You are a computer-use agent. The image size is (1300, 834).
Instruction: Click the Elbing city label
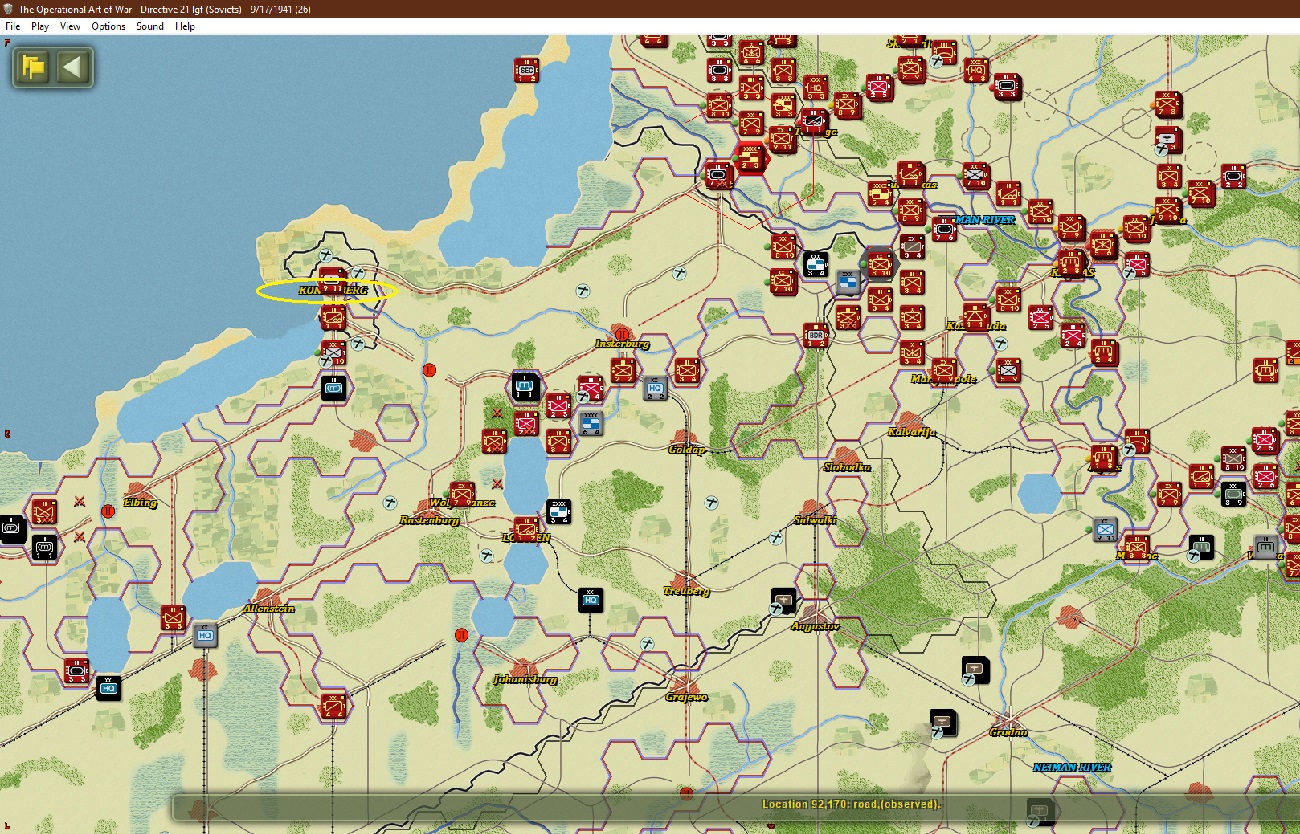140,502
